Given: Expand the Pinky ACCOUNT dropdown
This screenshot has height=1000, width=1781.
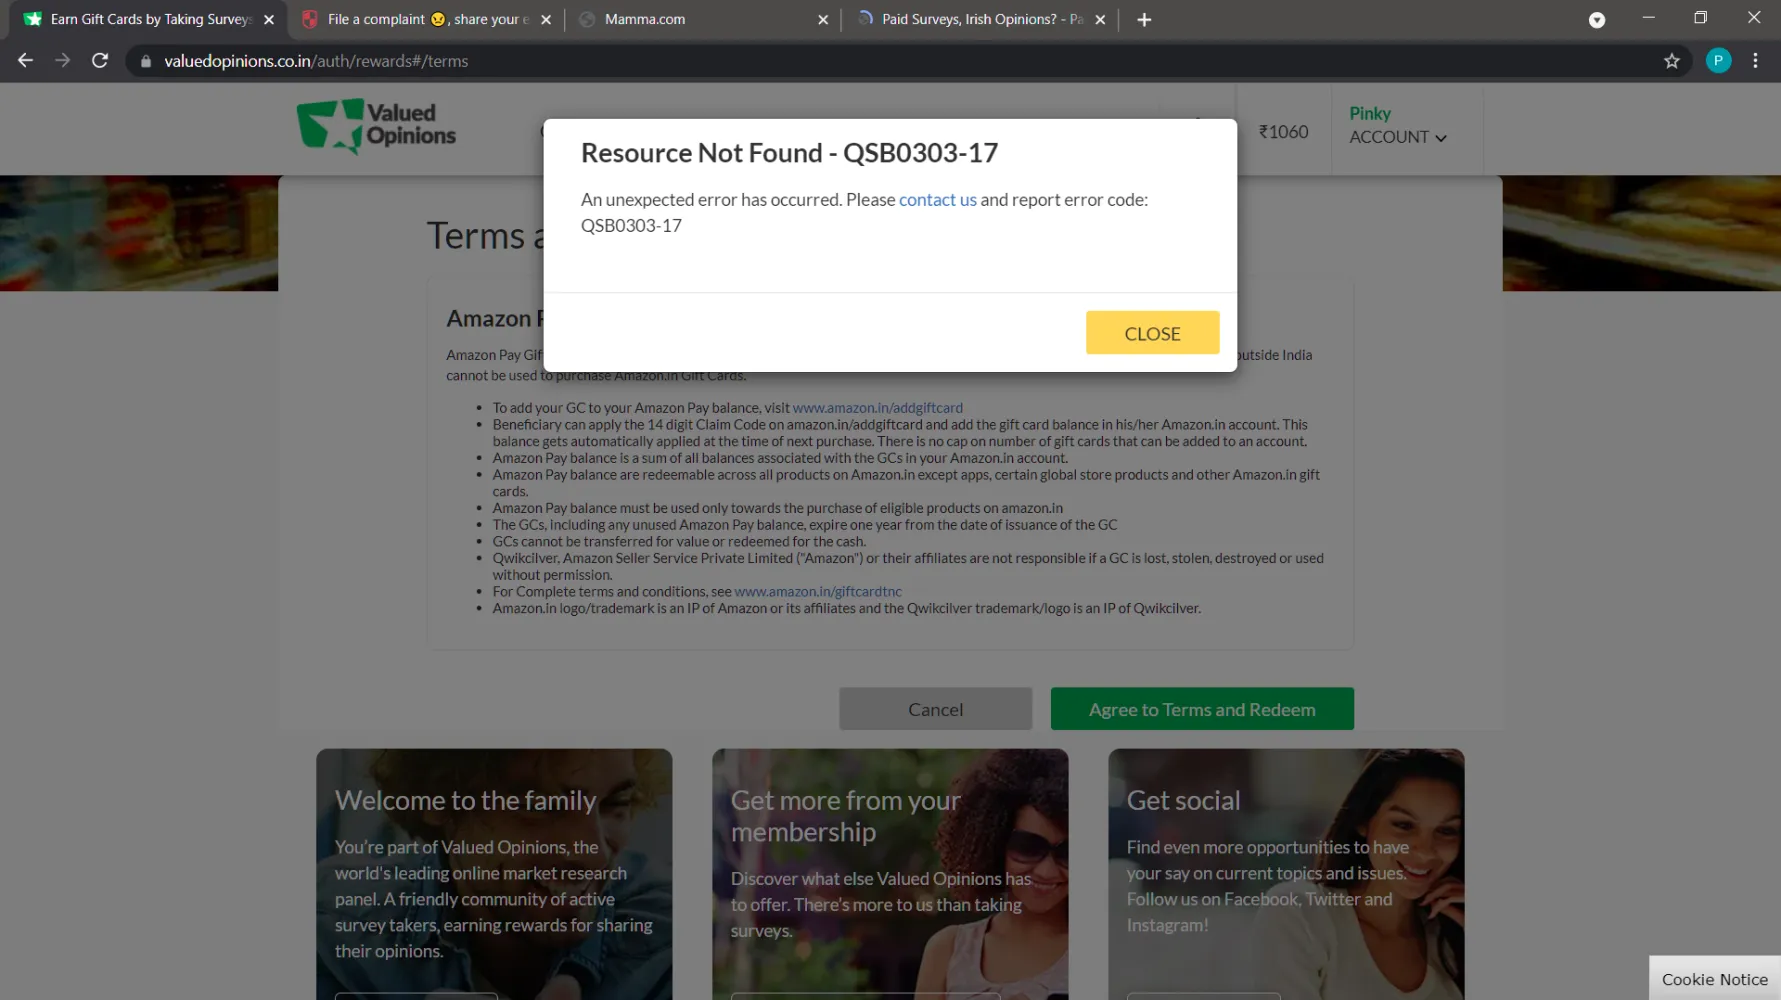Looking at the screenshot, I should (x=1397, y=126).
